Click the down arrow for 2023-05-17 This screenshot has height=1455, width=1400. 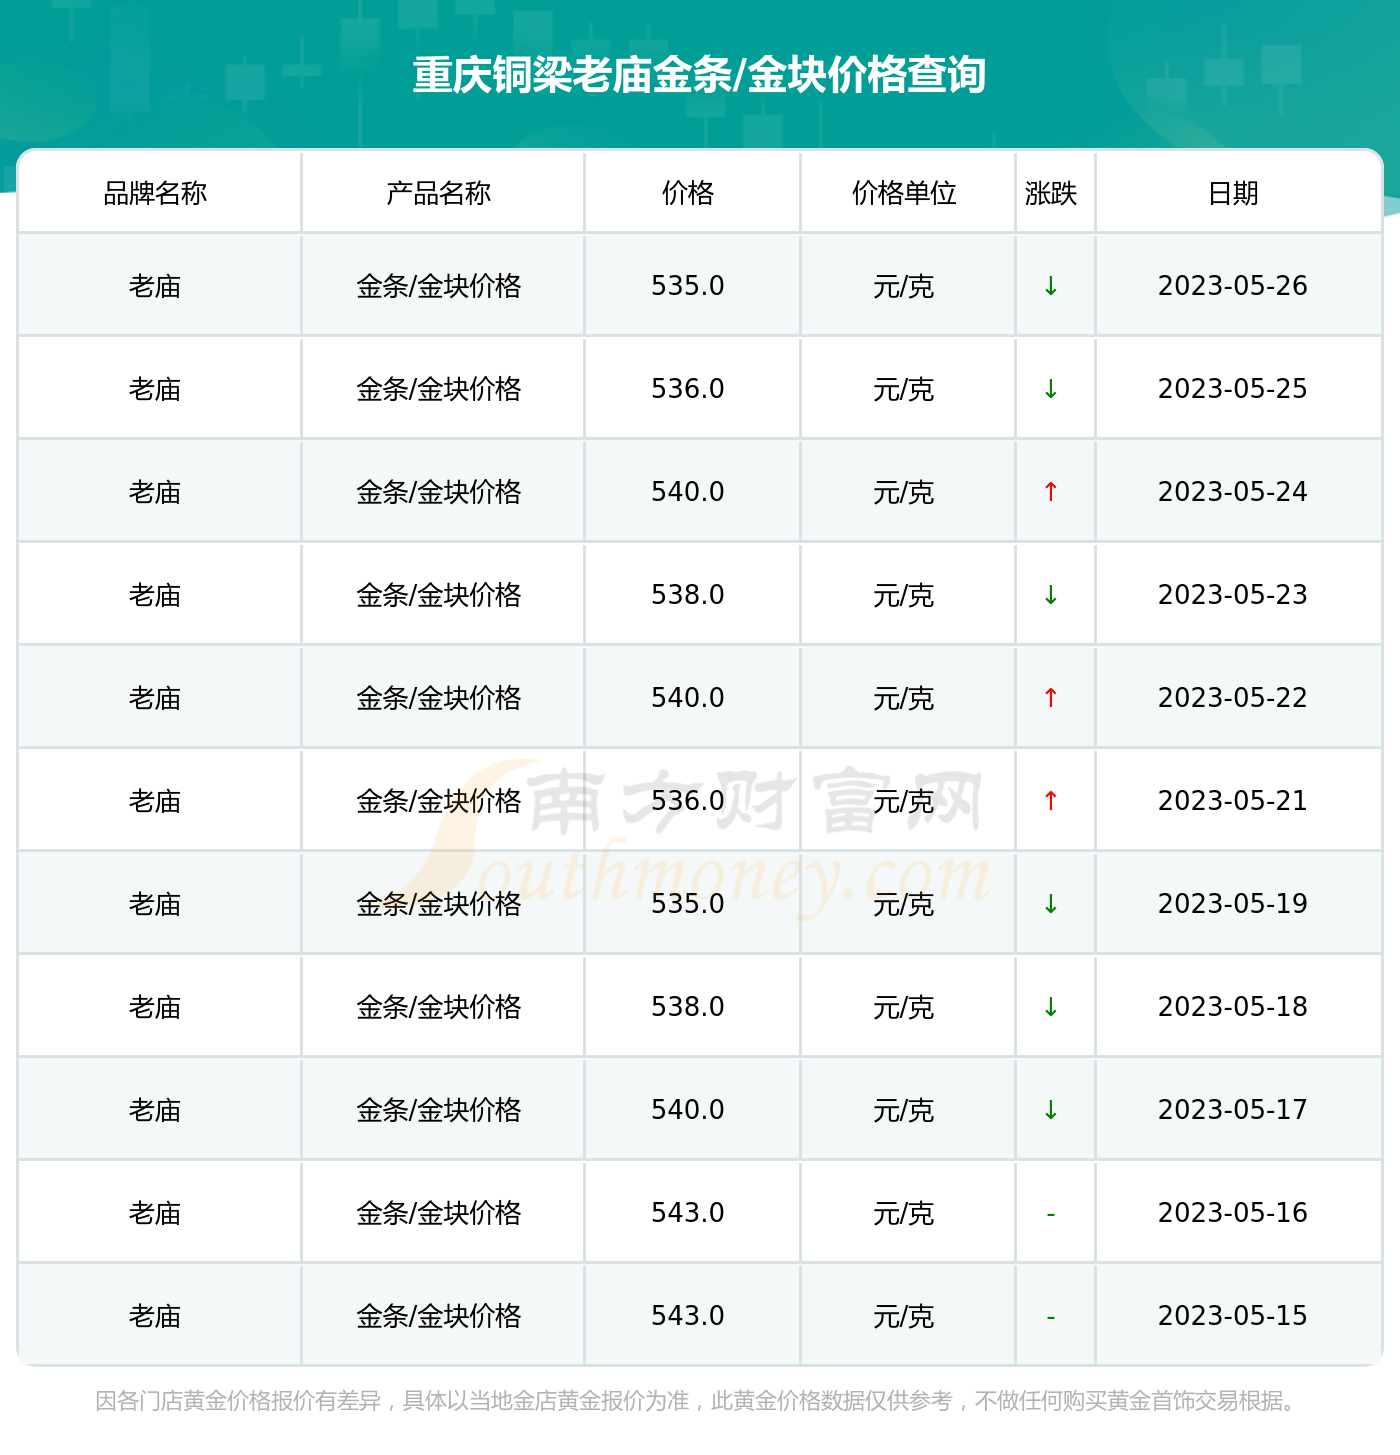(x=1051, y=1110)
